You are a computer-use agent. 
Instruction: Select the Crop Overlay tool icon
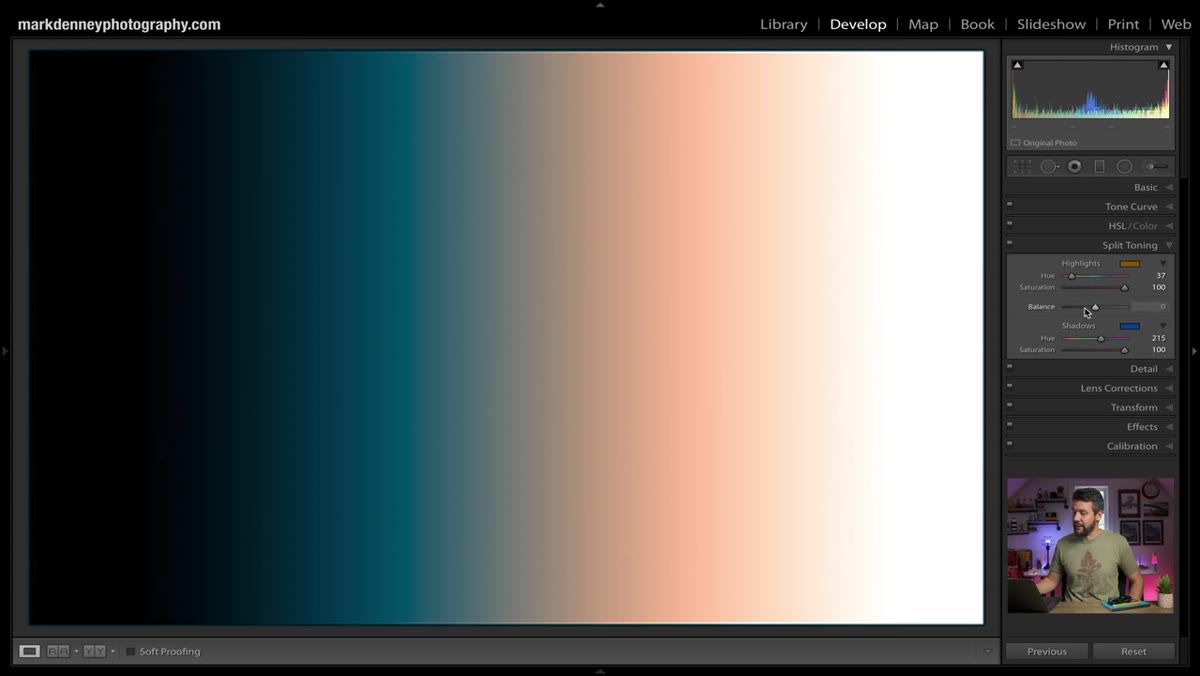[1022, 167]
